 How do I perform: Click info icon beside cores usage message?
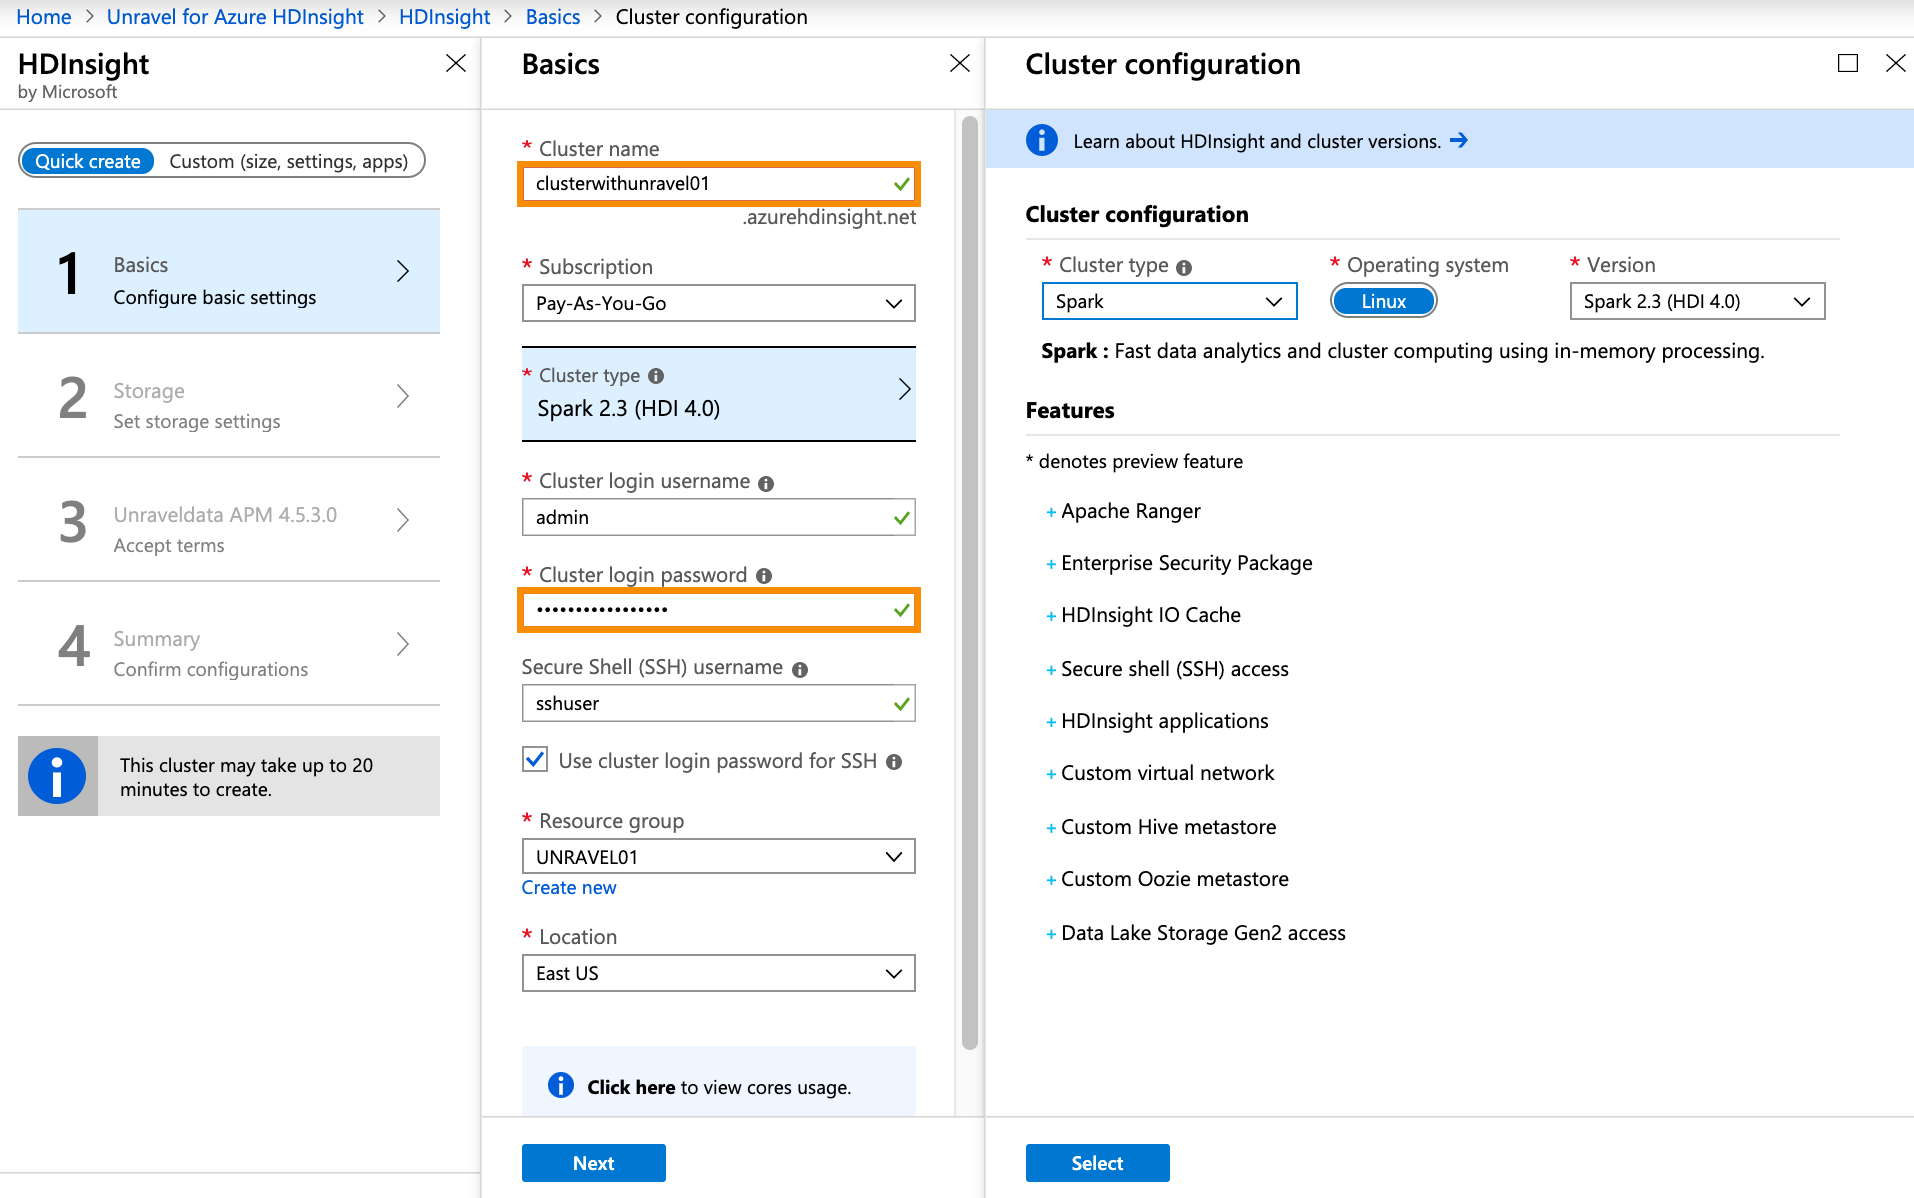[x=561, y=1085]
